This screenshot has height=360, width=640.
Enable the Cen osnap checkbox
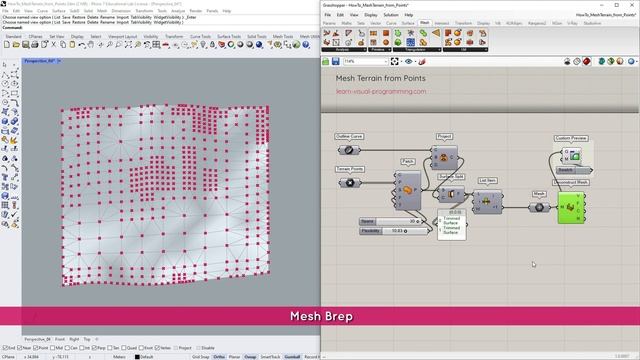tap(67, 348)
